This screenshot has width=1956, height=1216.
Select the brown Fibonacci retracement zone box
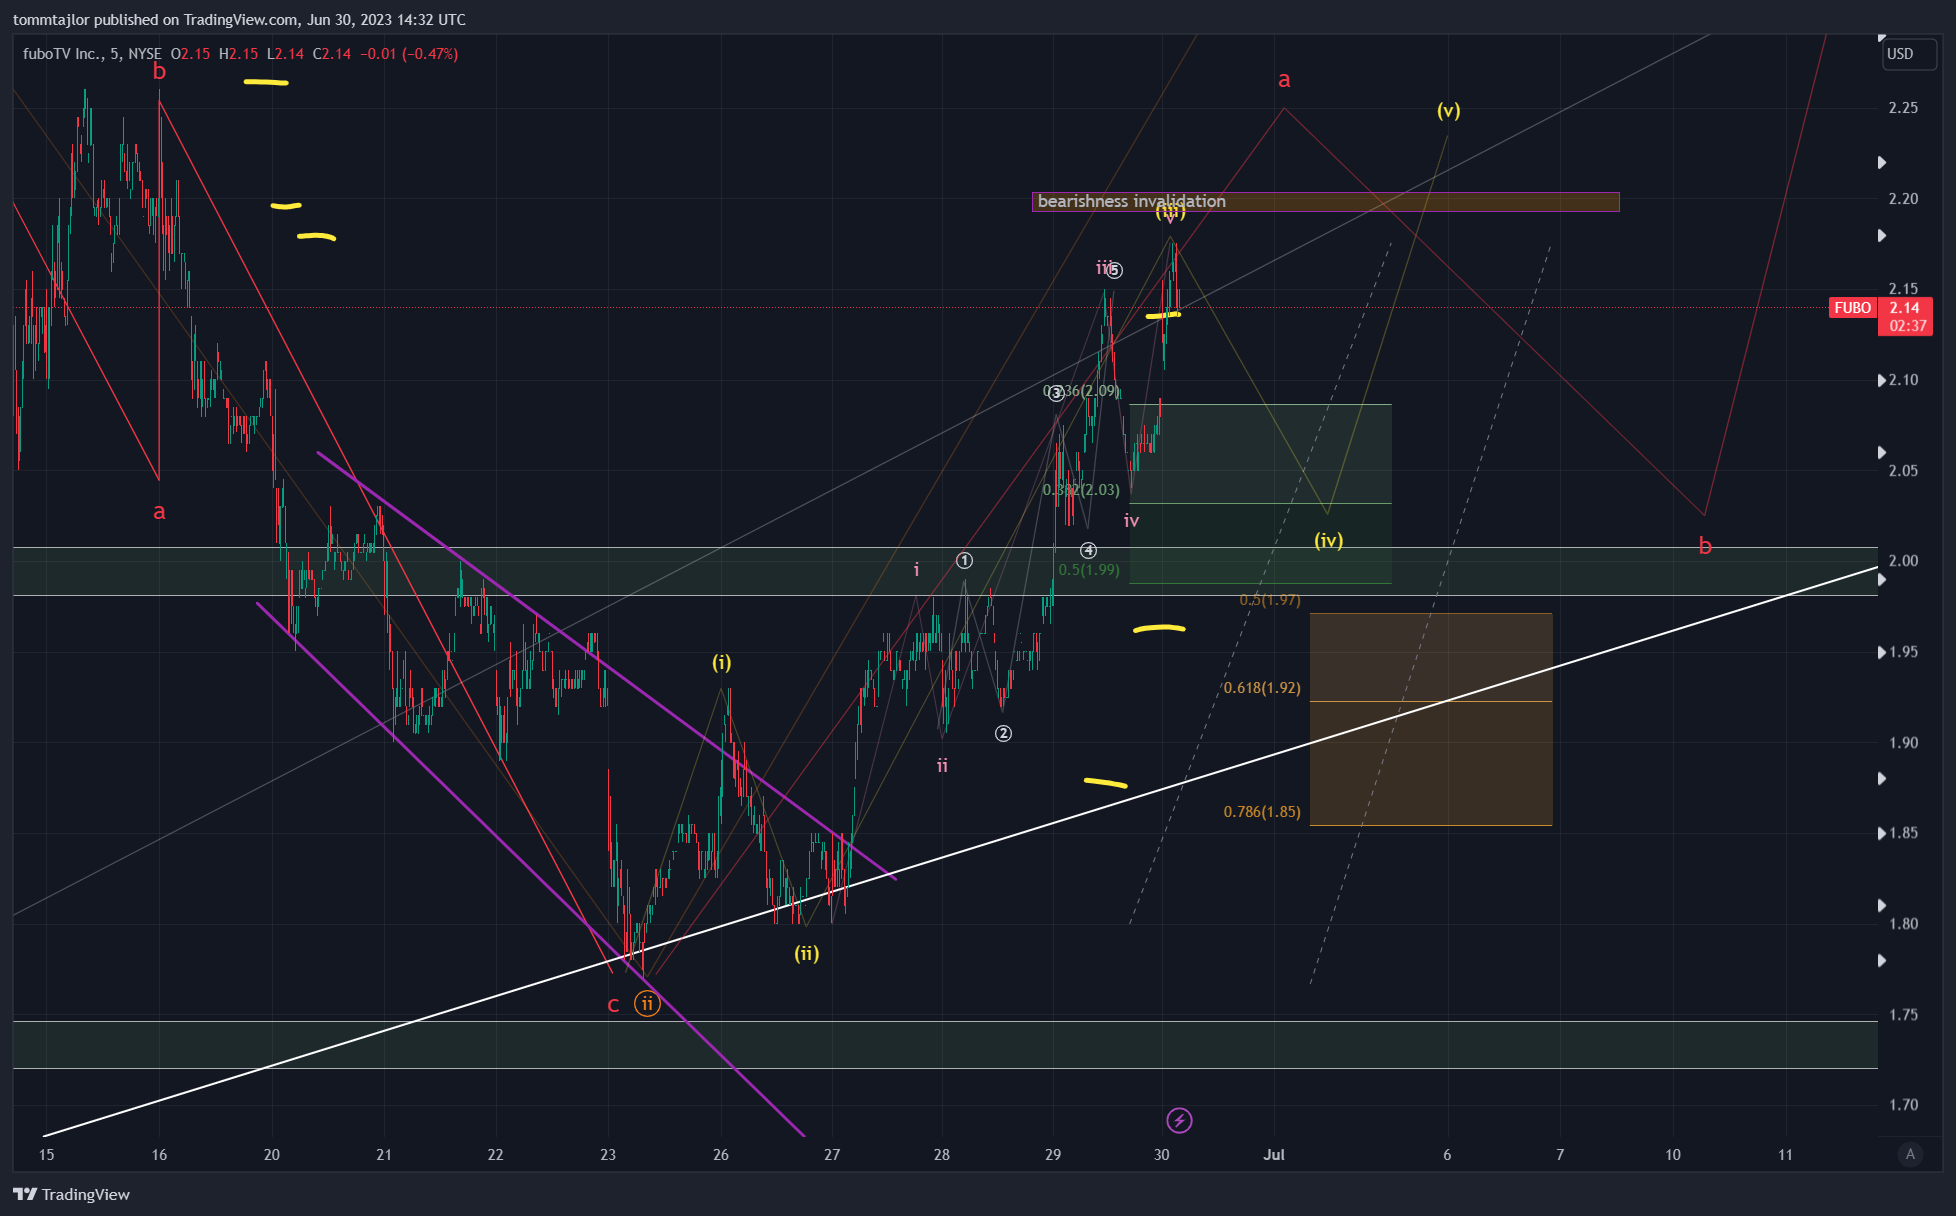tap(1431, 719)
